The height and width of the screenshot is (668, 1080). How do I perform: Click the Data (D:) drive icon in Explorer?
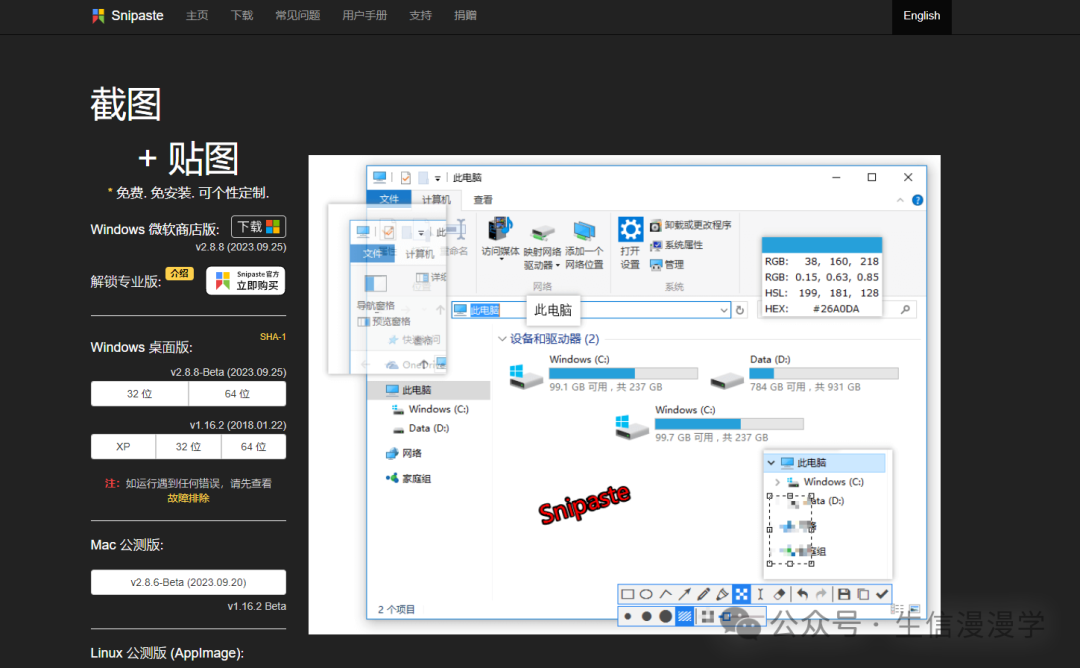tap(727, 379)
